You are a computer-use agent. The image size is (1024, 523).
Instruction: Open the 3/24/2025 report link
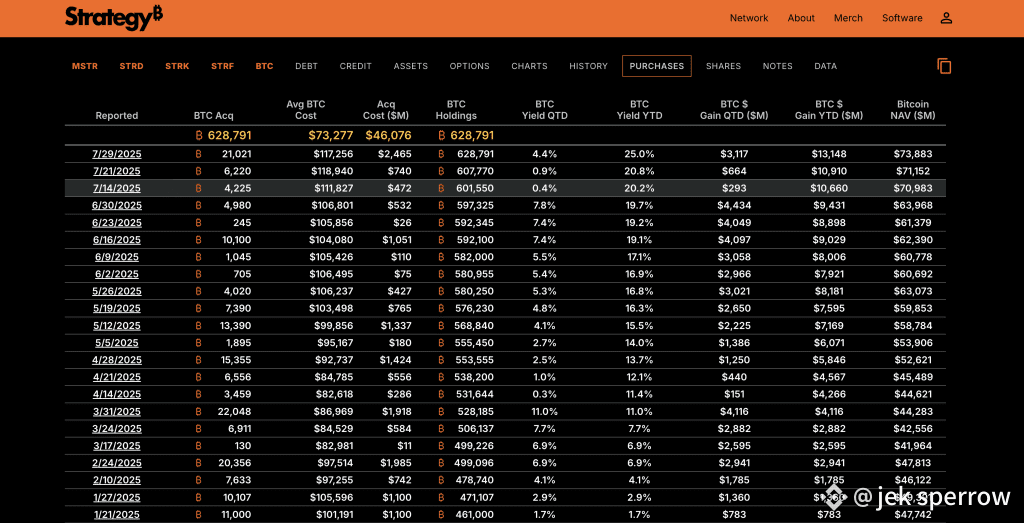(x=117, y=428)
